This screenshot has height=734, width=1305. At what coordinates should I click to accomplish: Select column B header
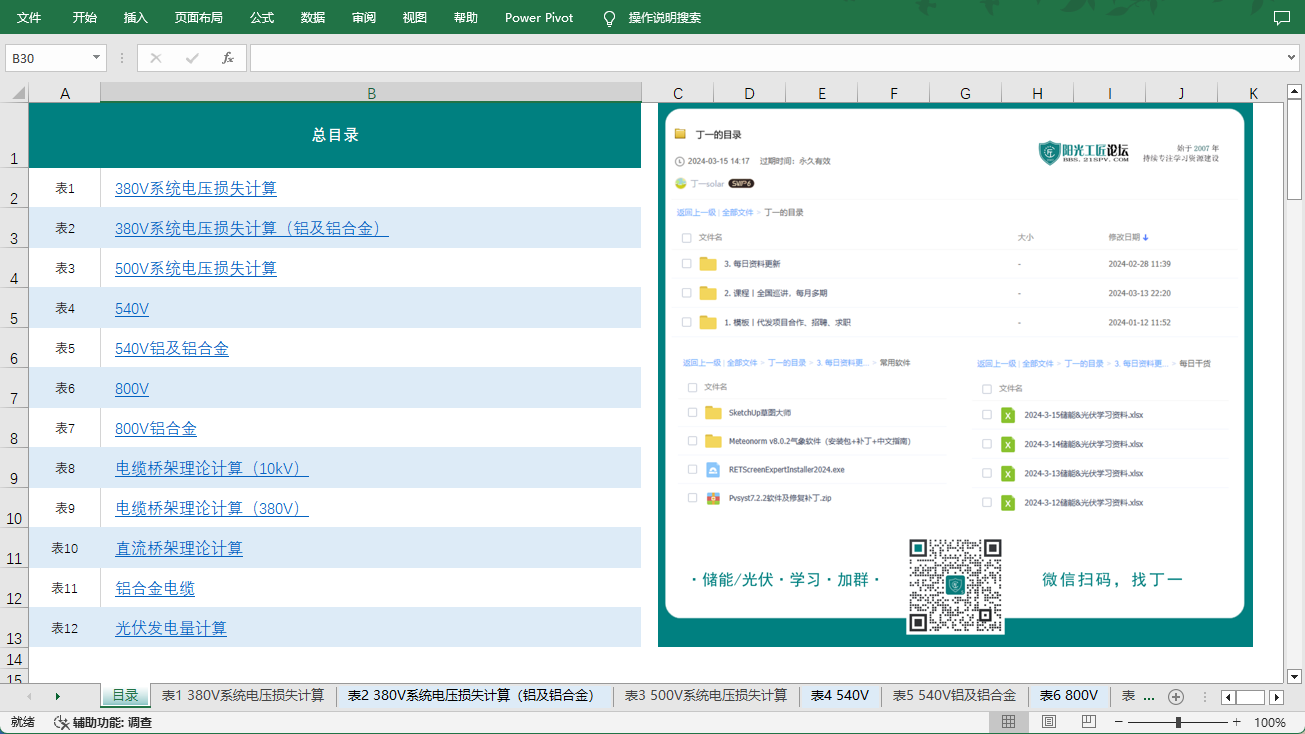tap(371, 93)
